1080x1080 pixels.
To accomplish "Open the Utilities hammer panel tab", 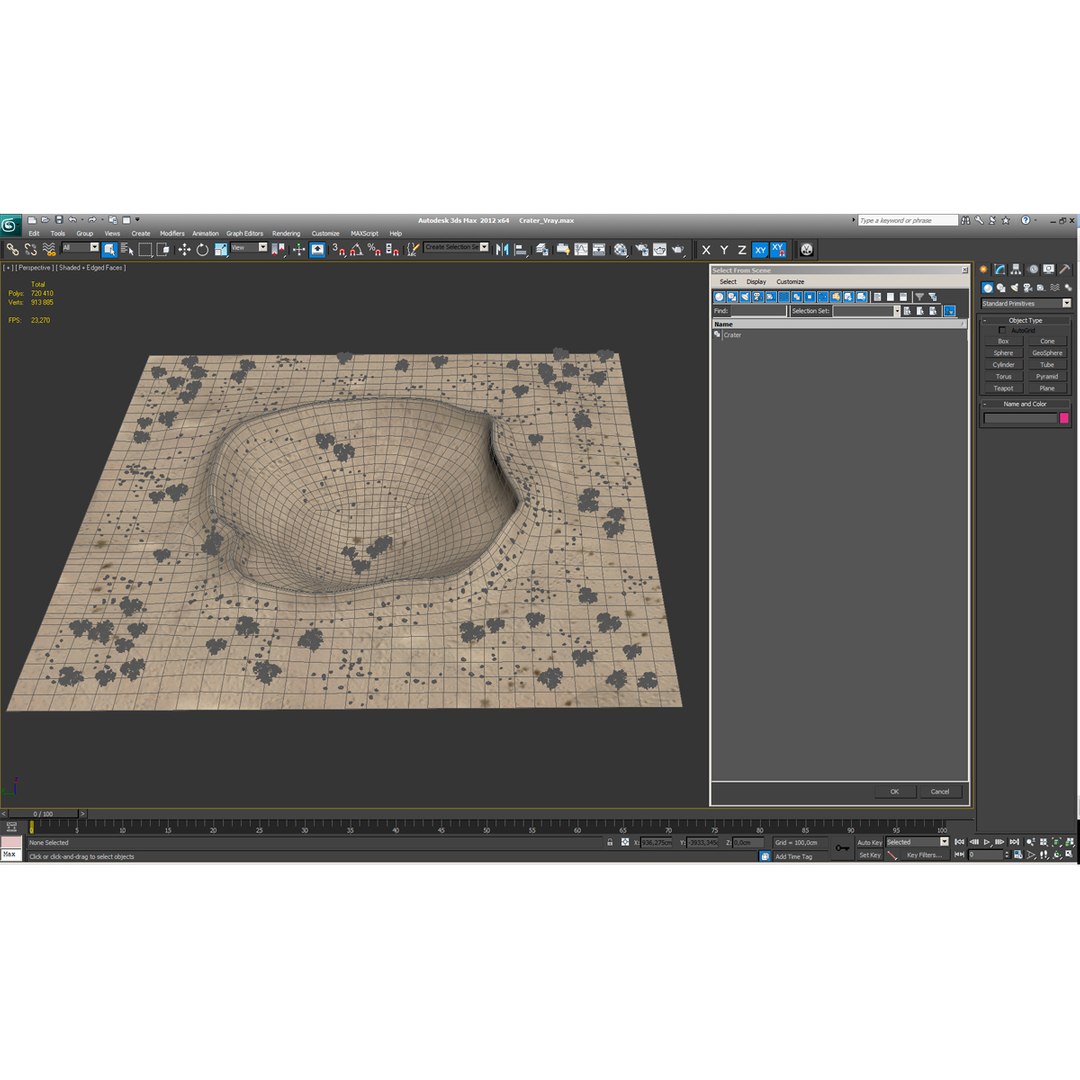I will click(1064, 269).
